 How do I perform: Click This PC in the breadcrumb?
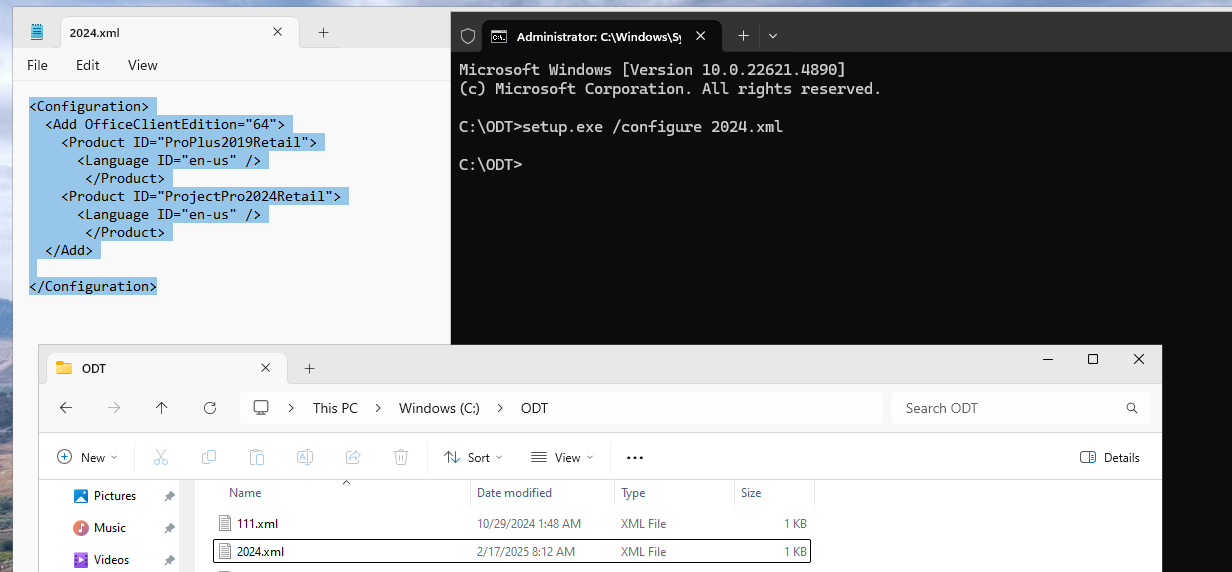click(x=335, y=408)
